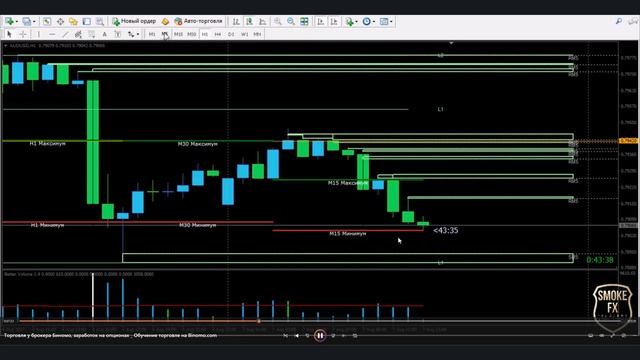This screenshot has height=360, width=640.
Task: Click the Profiles toolbar icon
Action: coord(27,21)
